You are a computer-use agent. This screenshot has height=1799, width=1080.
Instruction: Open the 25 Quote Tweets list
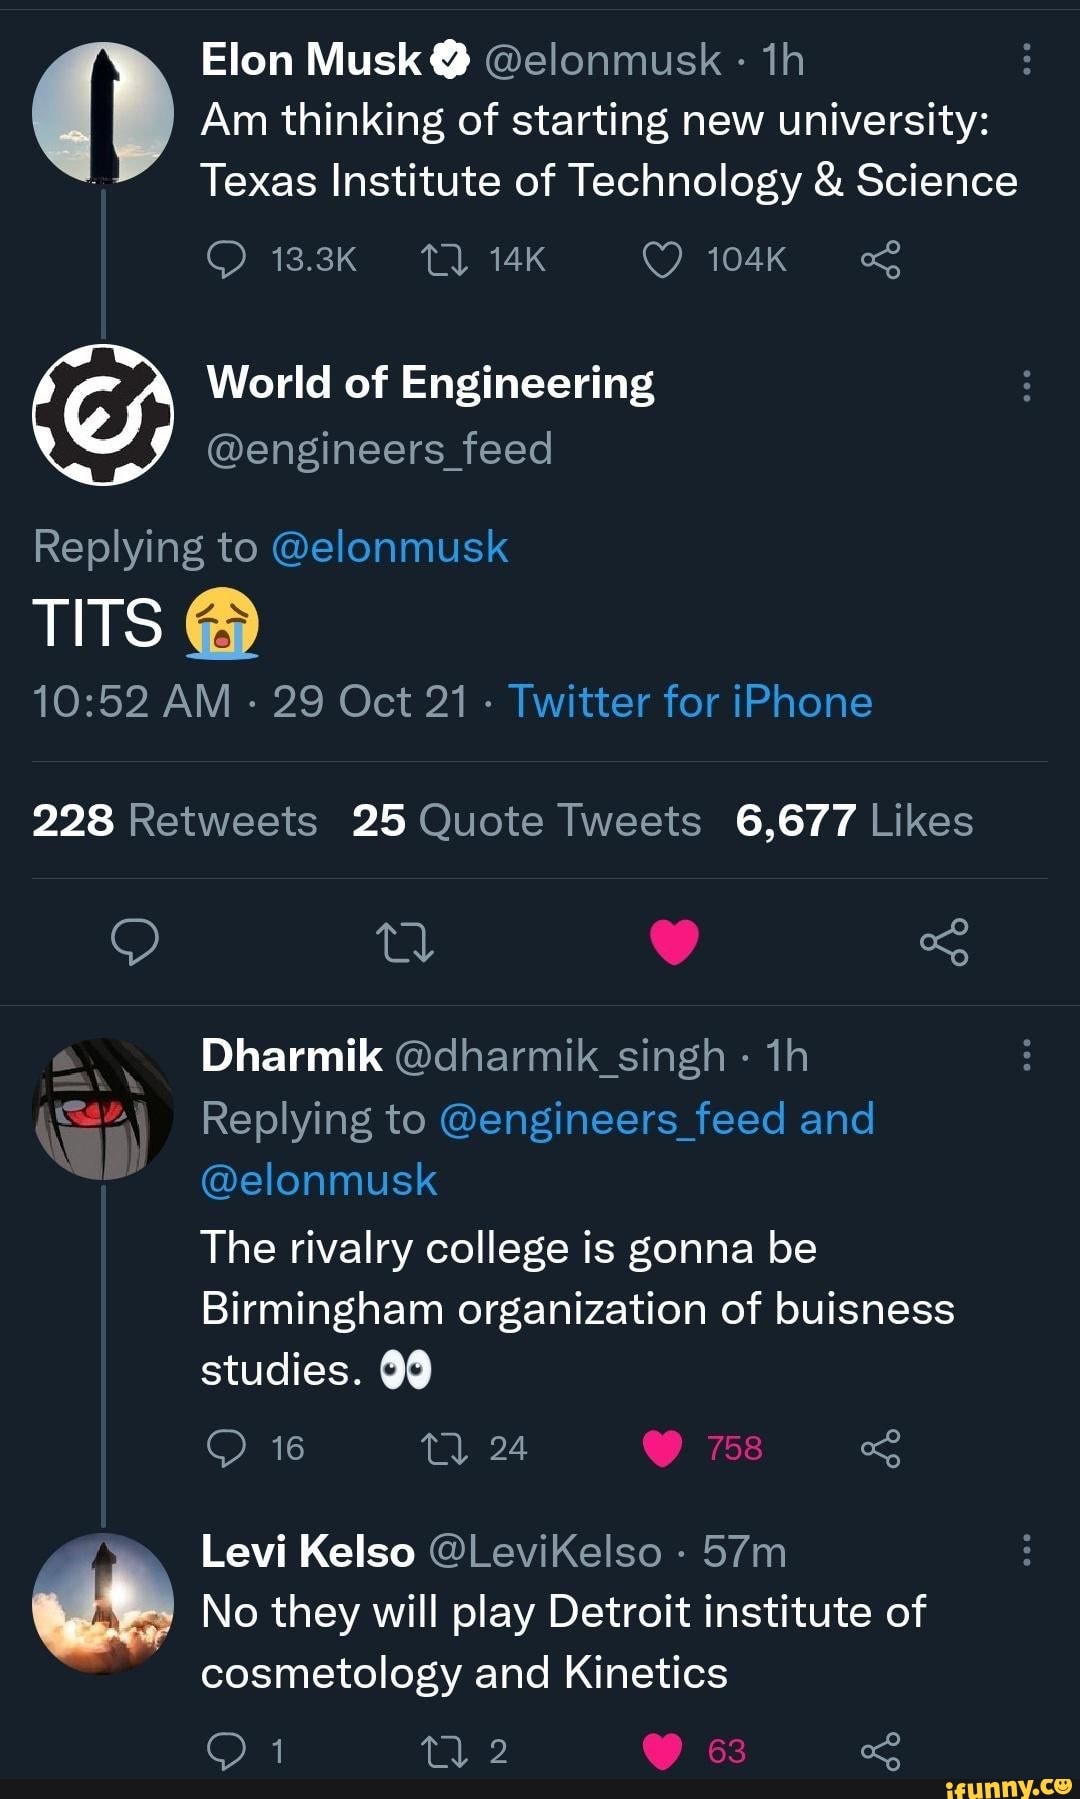(524, 820)
